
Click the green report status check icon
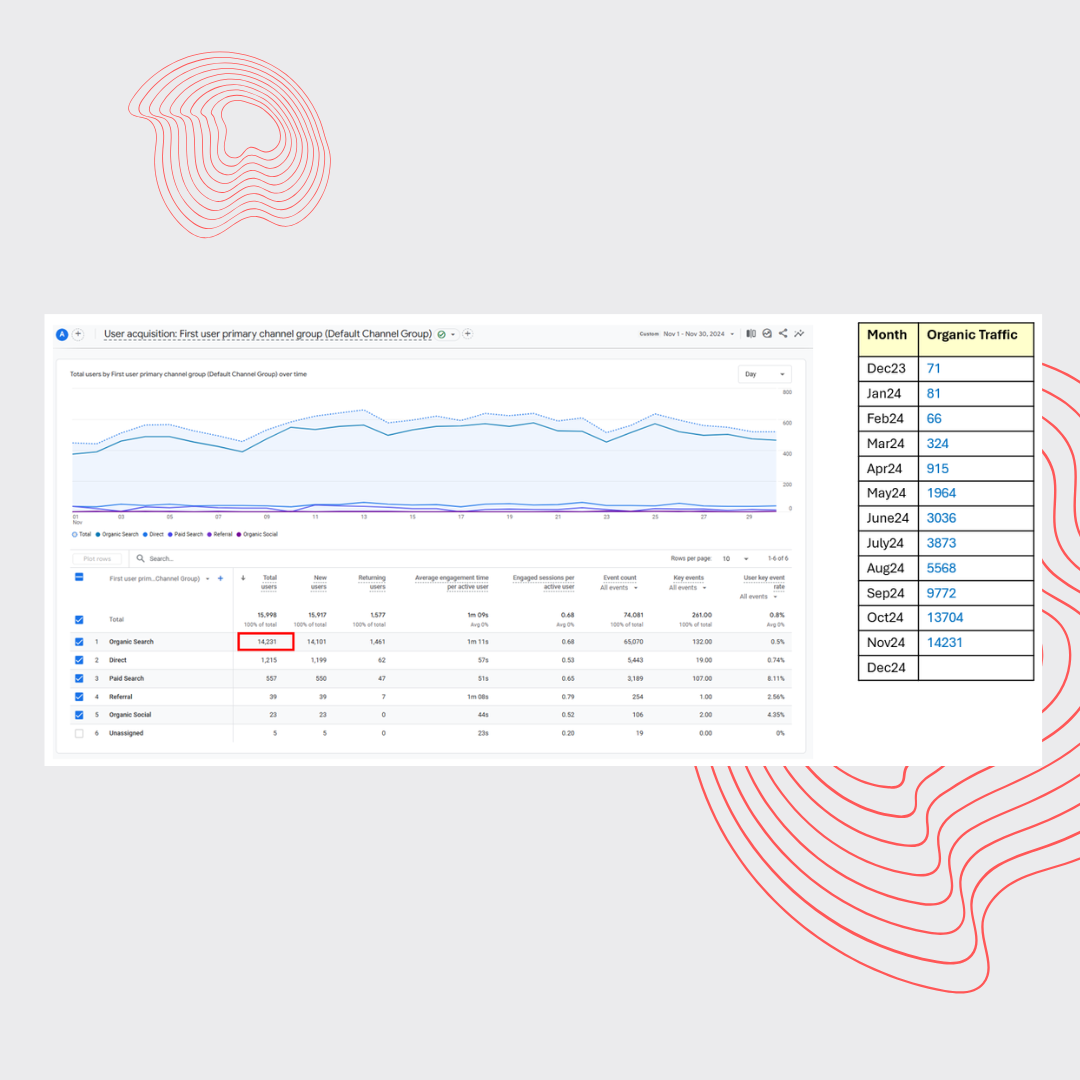click(x=442, y=334)
